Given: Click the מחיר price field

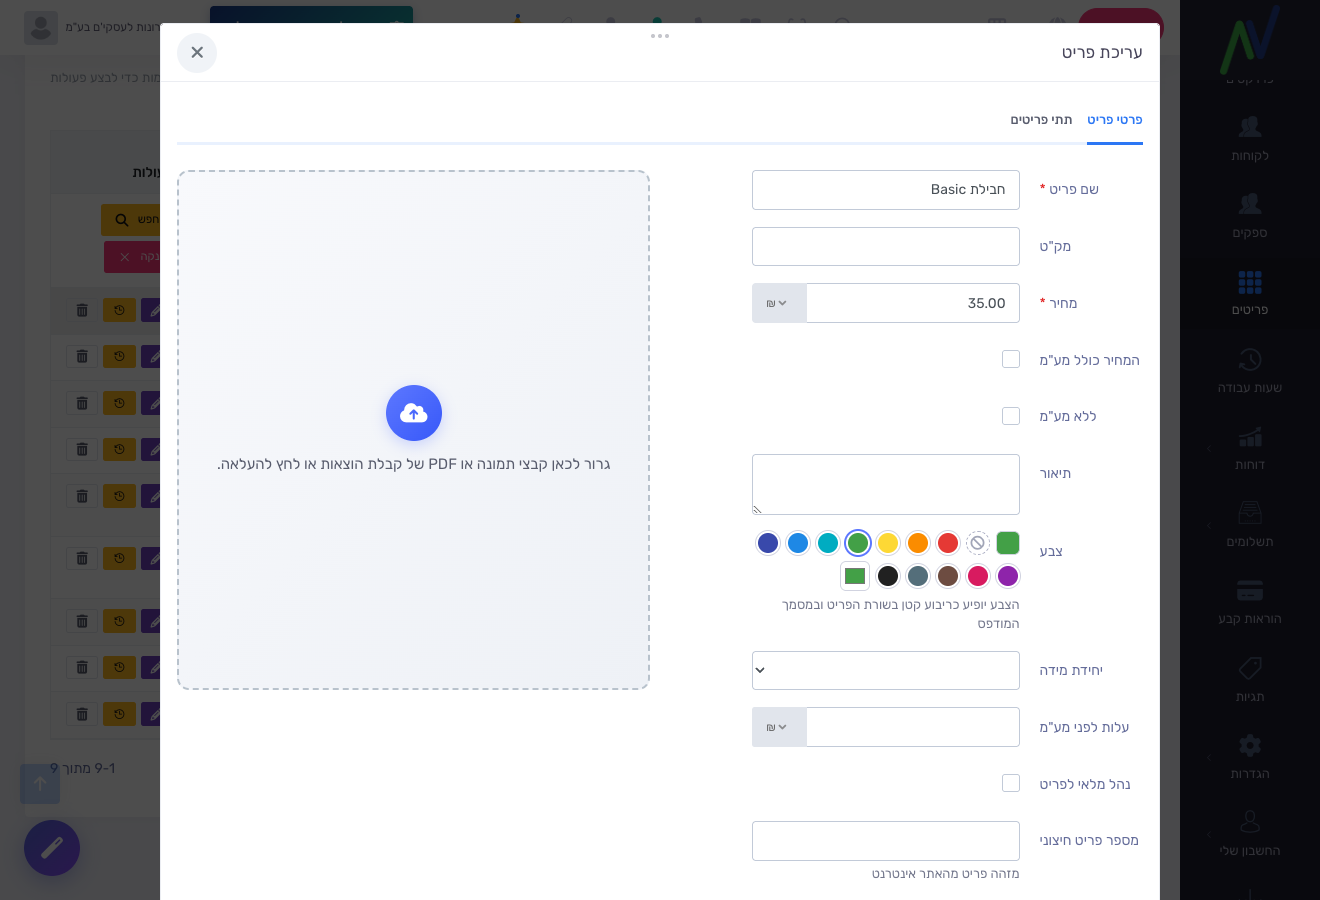Looking at the screenshot, I should click(x=913, y=303).
